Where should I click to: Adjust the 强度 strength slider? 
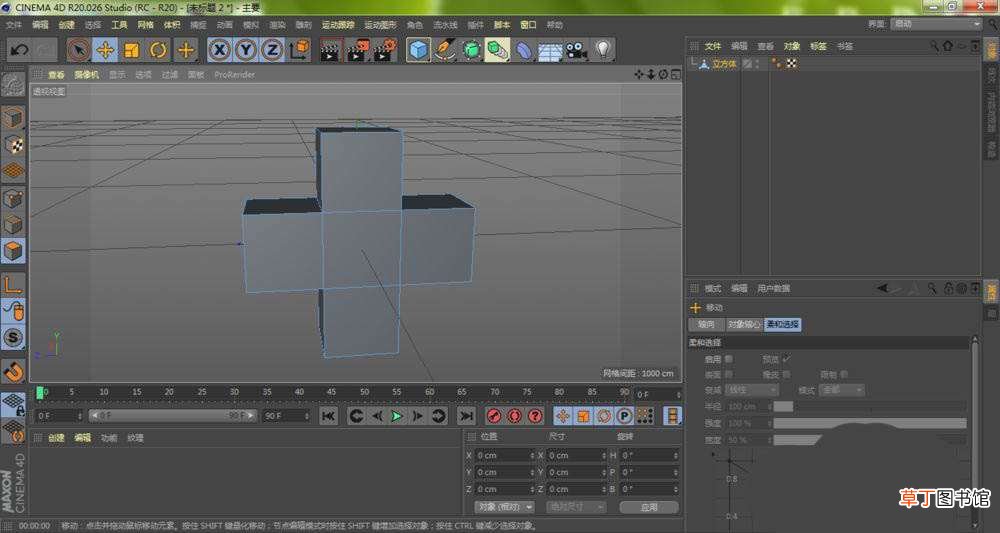(x=870, y=423)
